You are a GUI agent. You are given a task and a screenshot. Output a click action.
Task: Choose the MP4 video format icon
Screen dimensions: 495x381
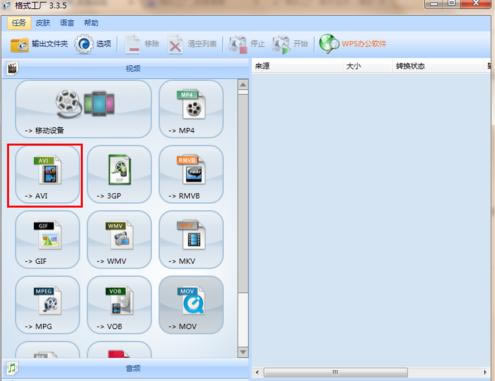pyautogui.click(x=191, y=109)
